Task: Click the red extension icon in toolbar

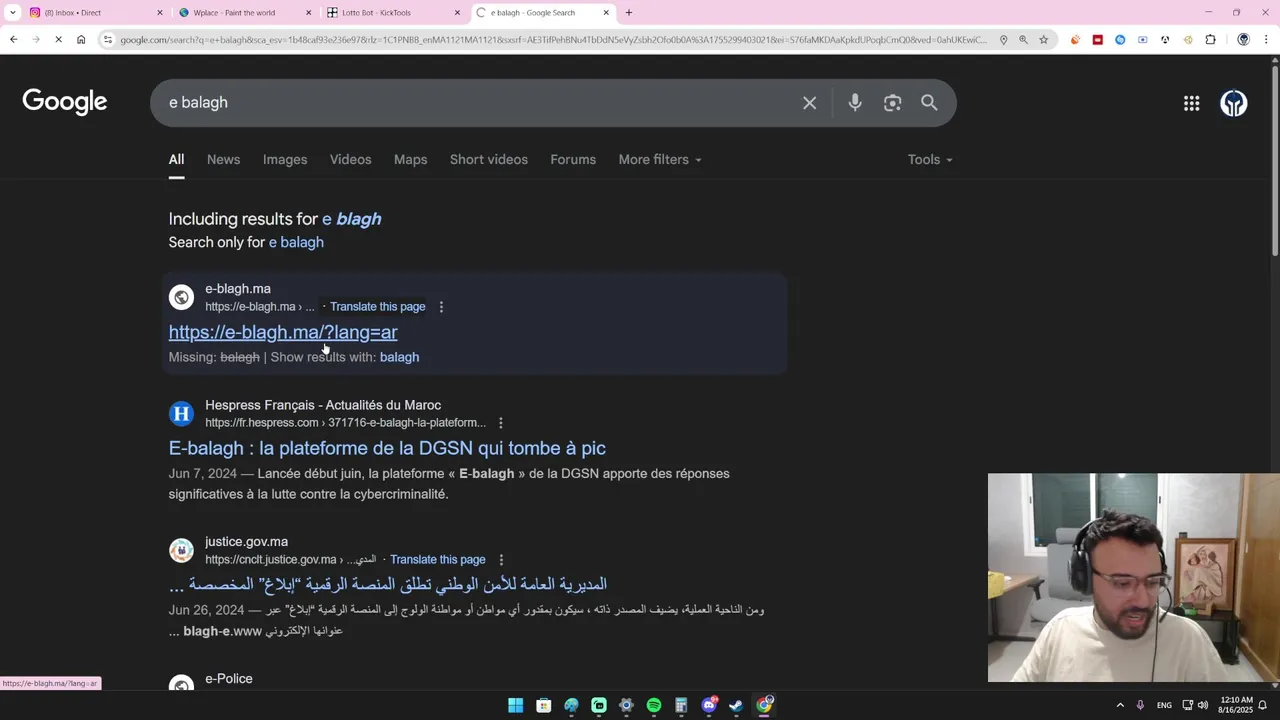Action: 1097,40
